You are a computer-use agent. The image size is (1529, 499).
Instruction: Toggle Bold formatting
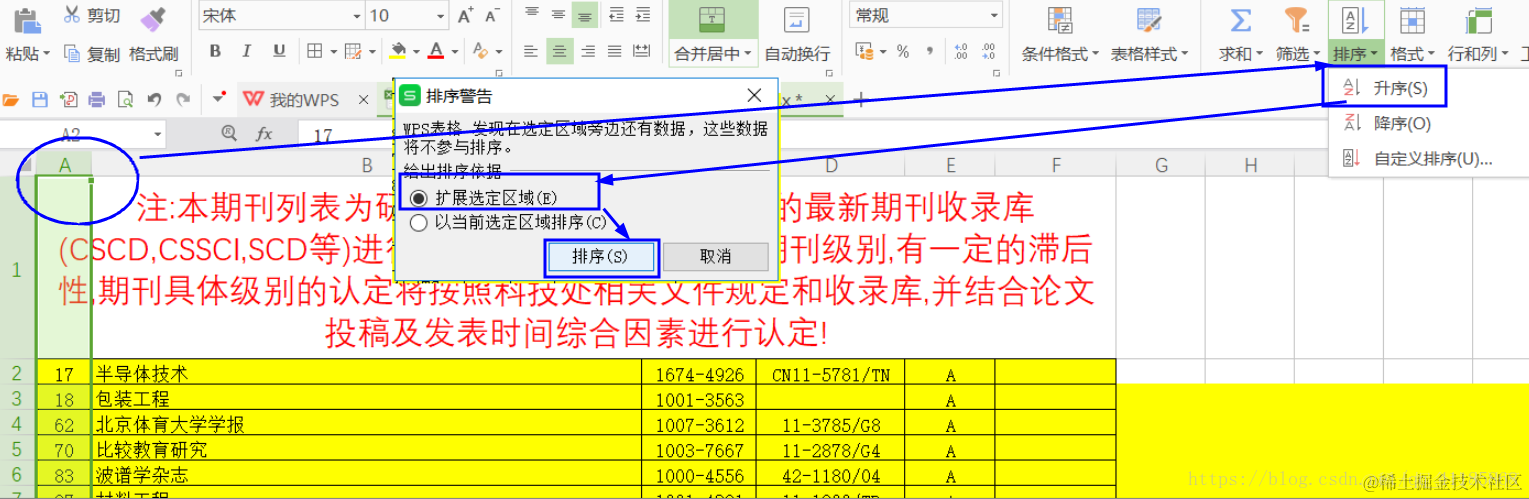pos(215,51)
